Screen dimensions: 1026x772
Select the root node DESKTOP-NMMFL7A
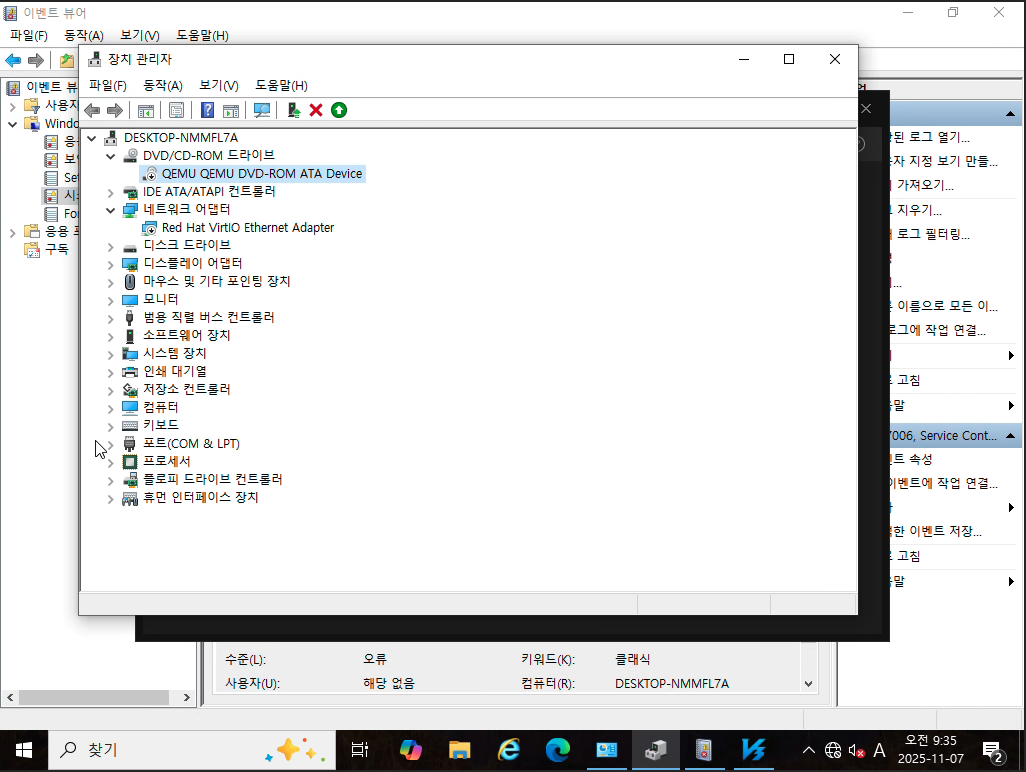pos(180,138)
